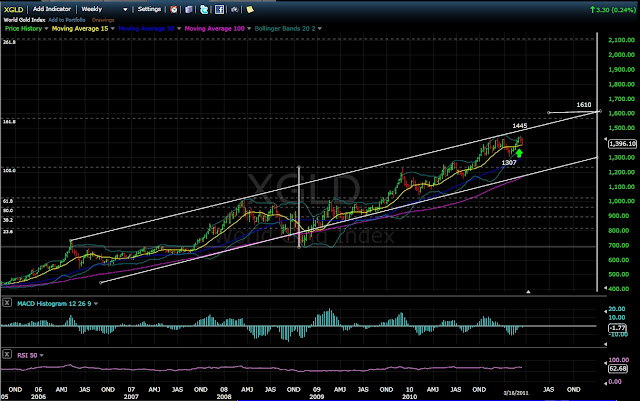Click Moving Average 50 label
Screen dimensions: 640x401
(146, 29)
